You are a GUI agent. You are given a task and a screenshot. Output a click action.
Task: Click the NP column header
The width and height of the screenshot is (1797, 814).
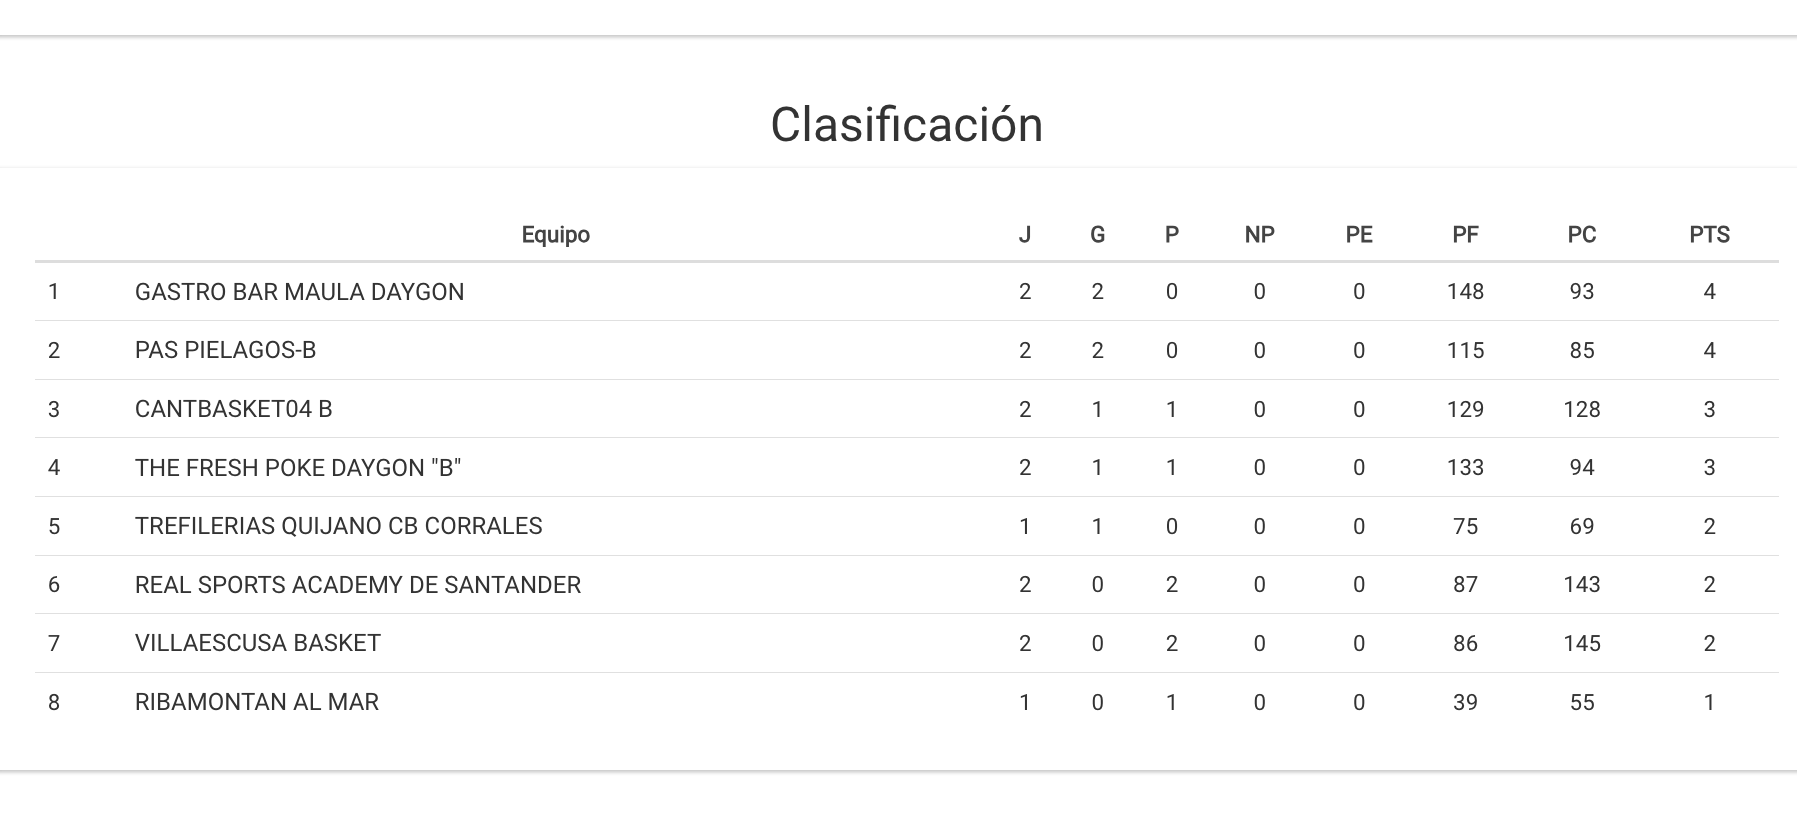1259,235
